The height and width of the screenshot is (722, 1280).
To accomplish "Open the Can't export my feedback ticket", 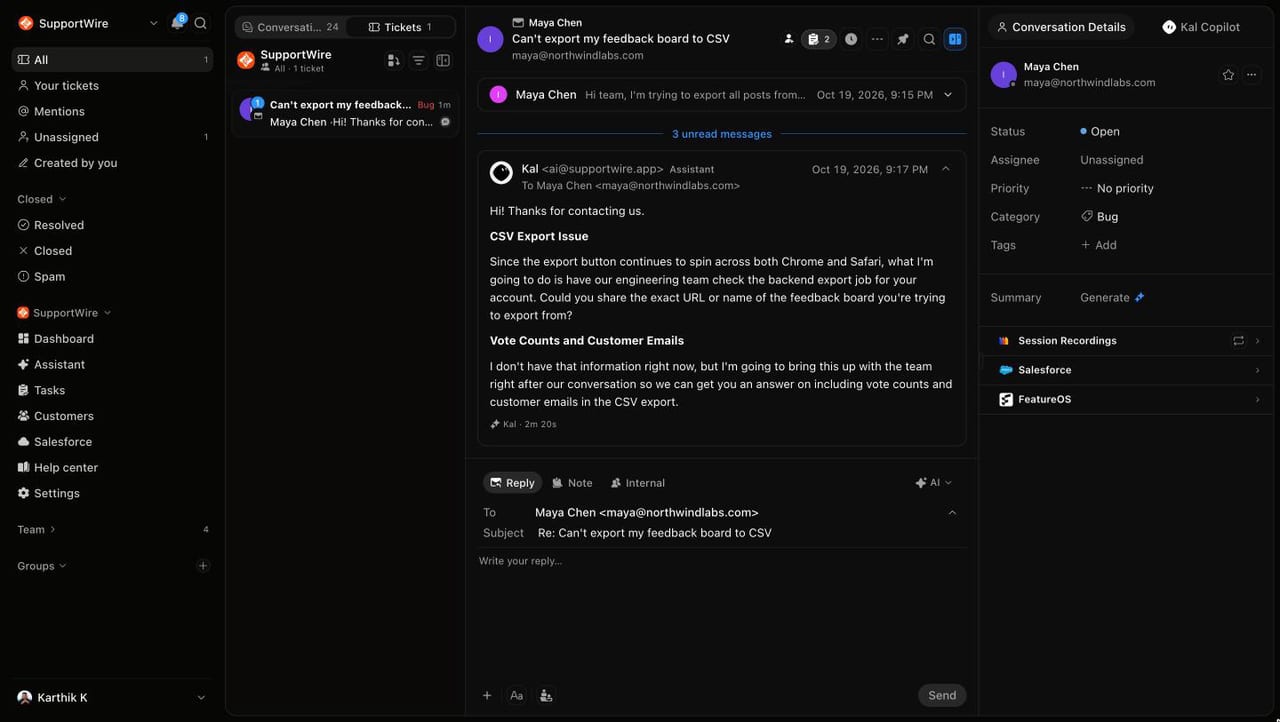I will (346, 113).
